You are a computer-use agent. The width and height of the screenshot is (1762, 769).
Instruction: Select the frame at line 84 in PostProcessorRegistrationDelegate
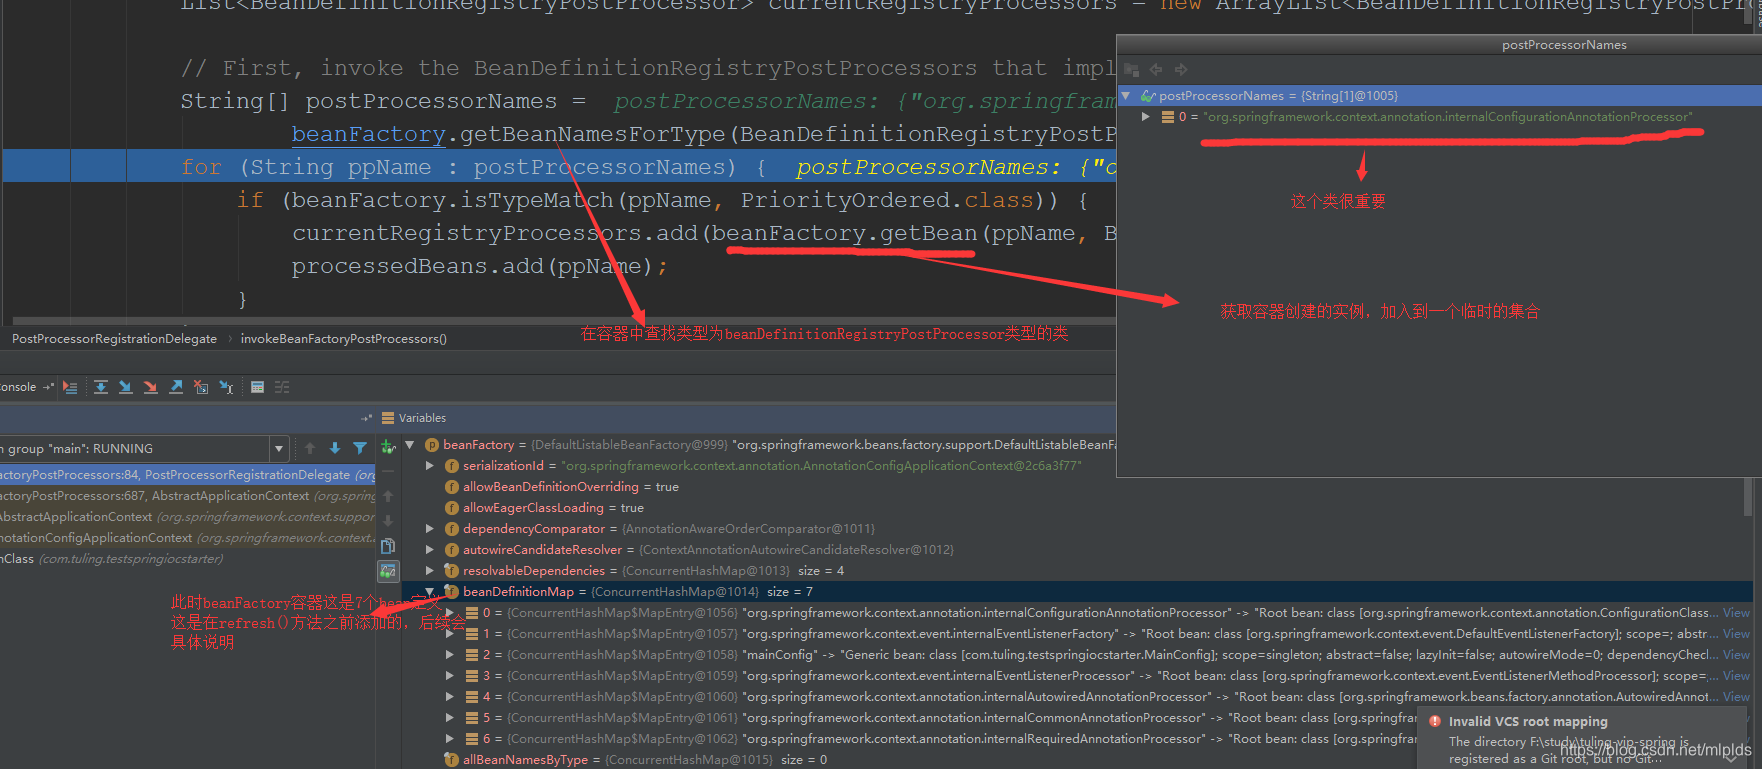tap(187, 475)
